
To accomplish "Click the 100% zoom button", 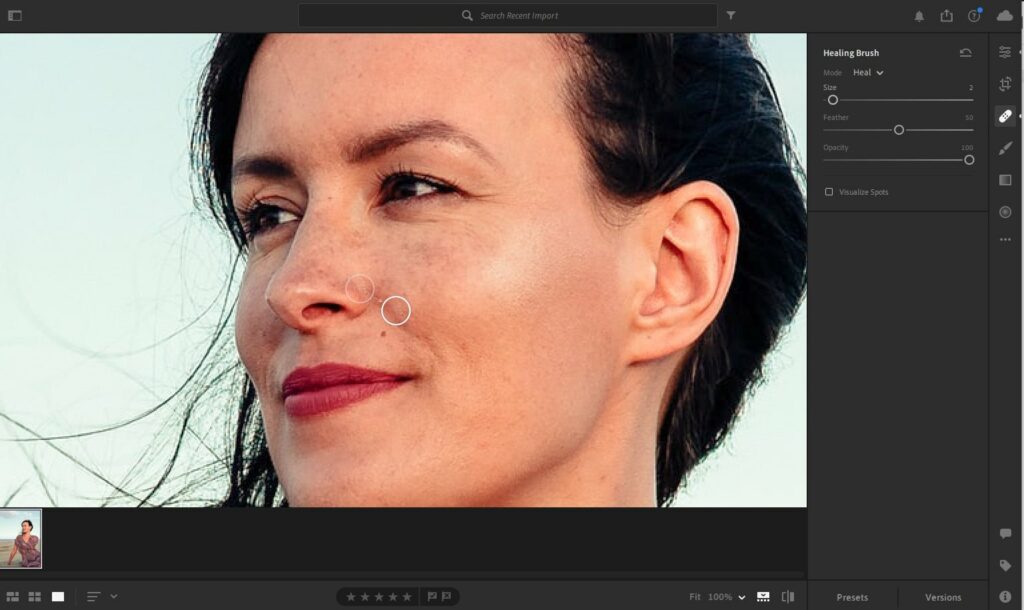I will tap(720, 597).
